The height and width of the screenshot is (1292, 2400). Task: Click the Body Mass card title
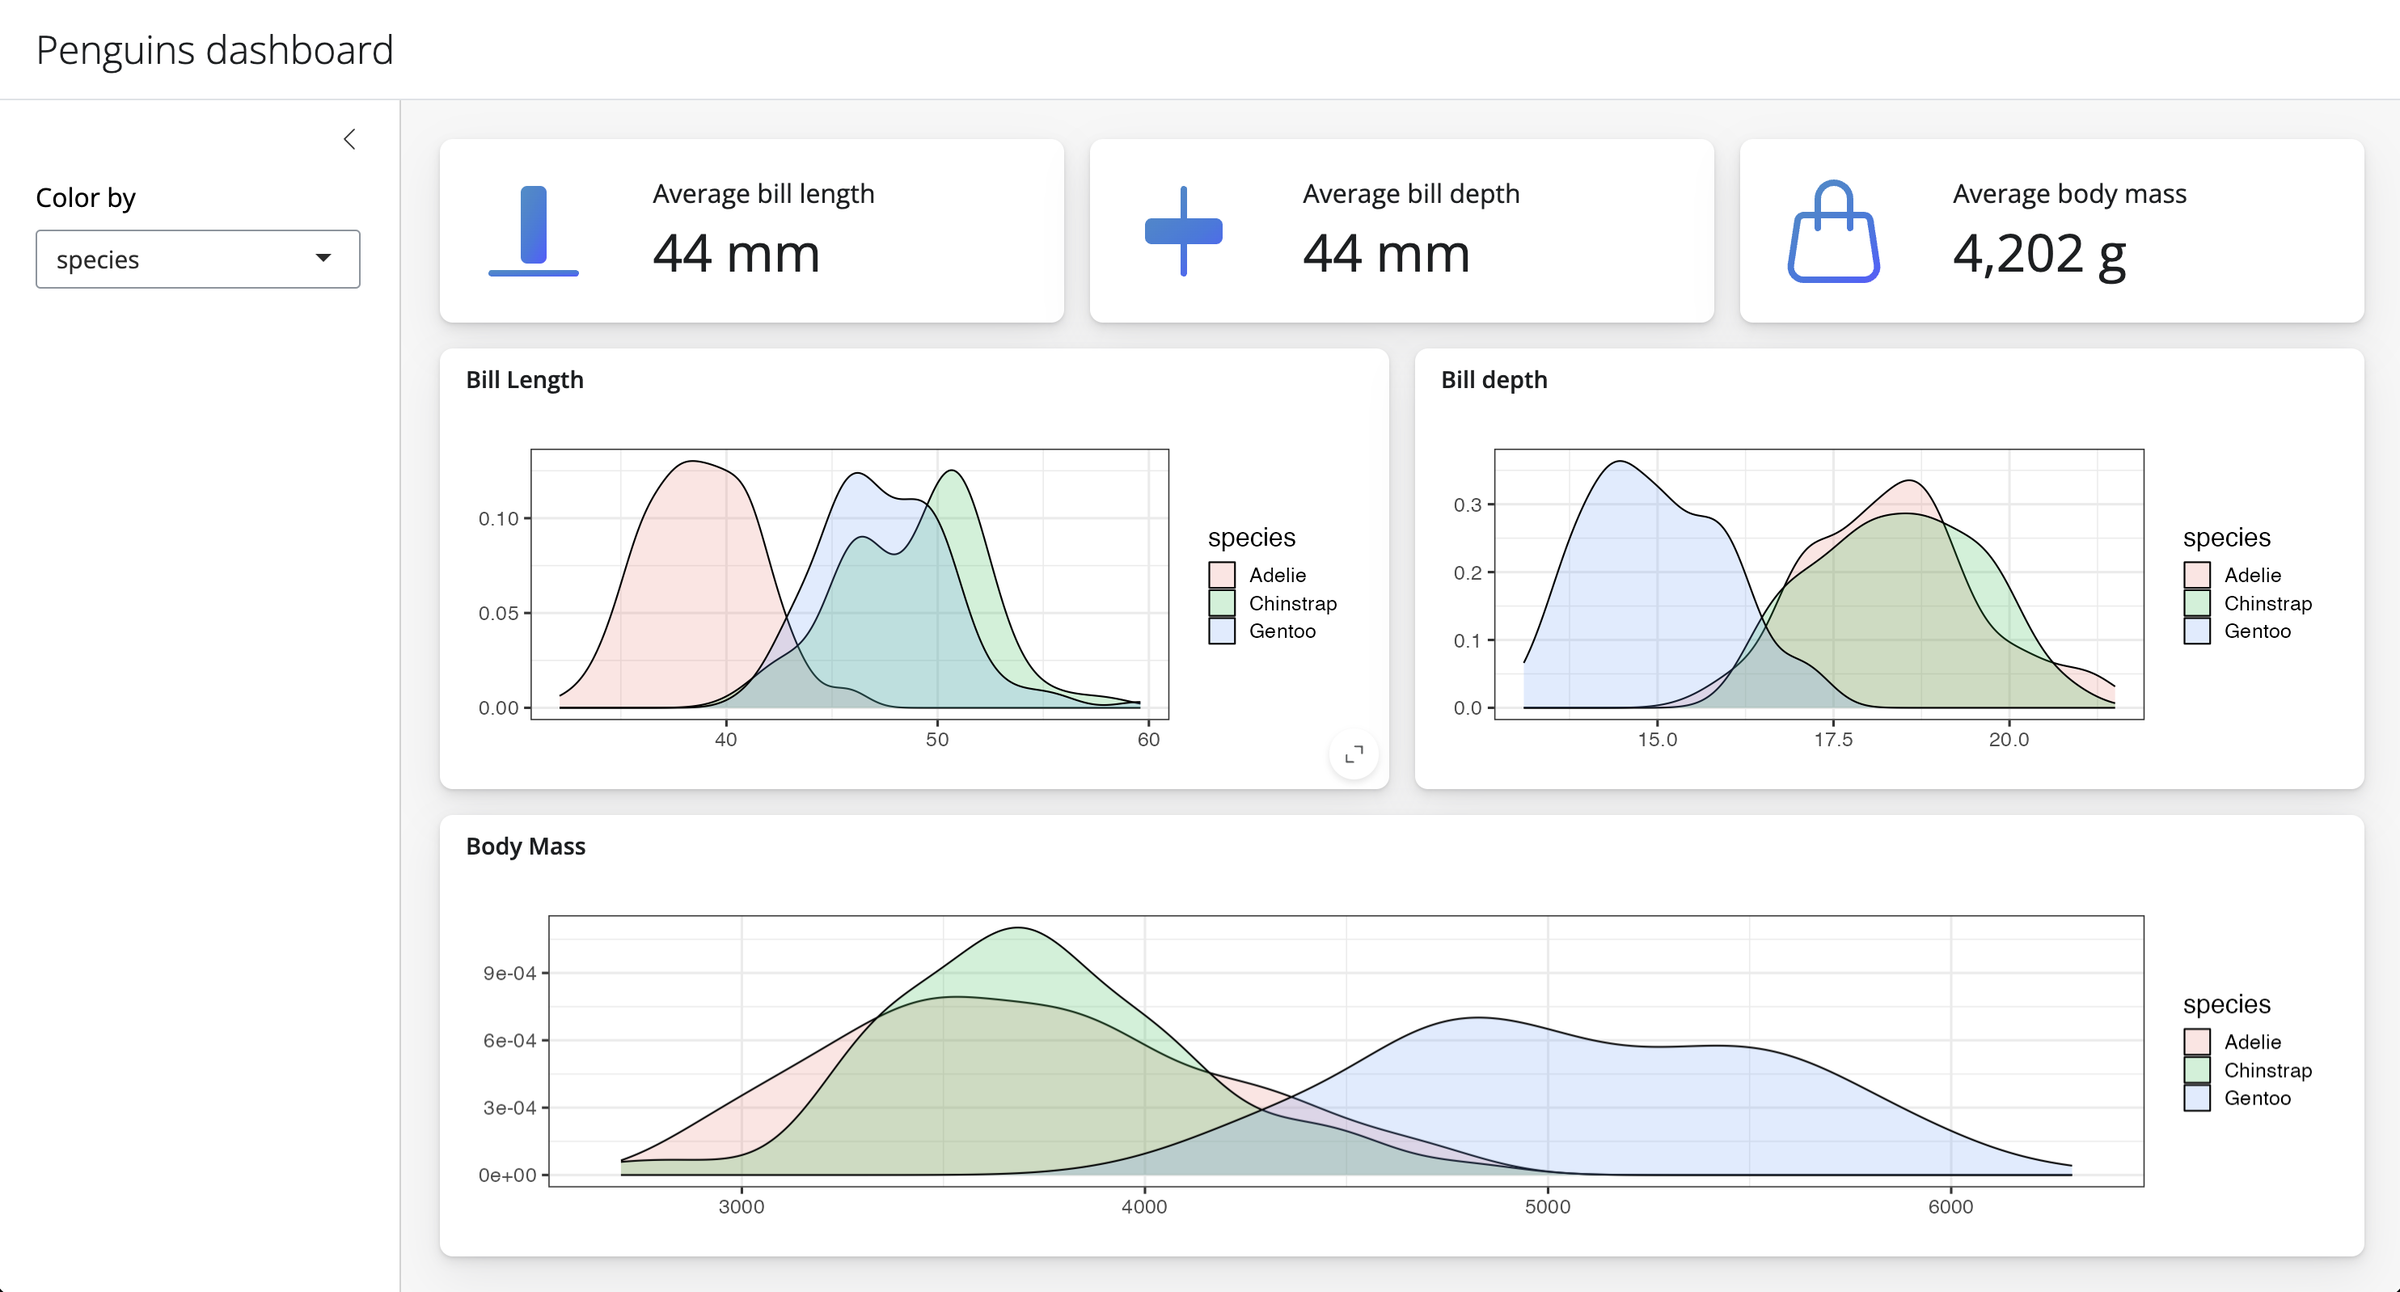click(526, 846)
